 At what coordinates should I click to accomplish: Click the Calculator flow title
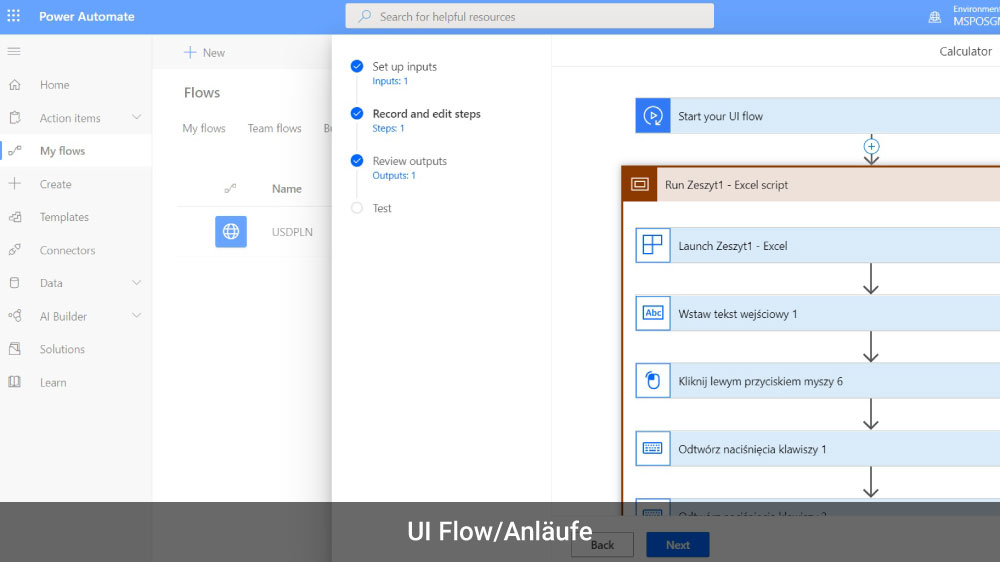(x=965, y=51)
